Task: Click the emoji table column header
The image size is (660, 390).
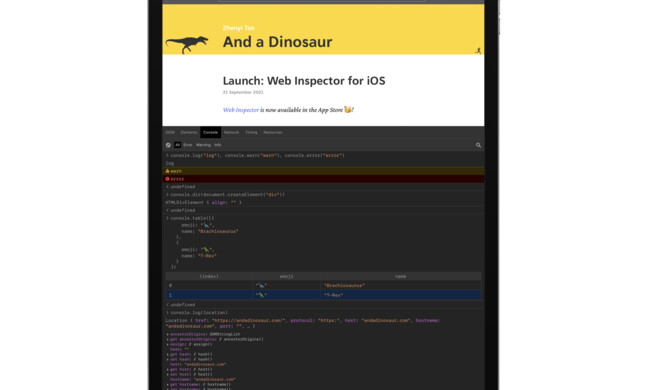Action: point(287,276)
